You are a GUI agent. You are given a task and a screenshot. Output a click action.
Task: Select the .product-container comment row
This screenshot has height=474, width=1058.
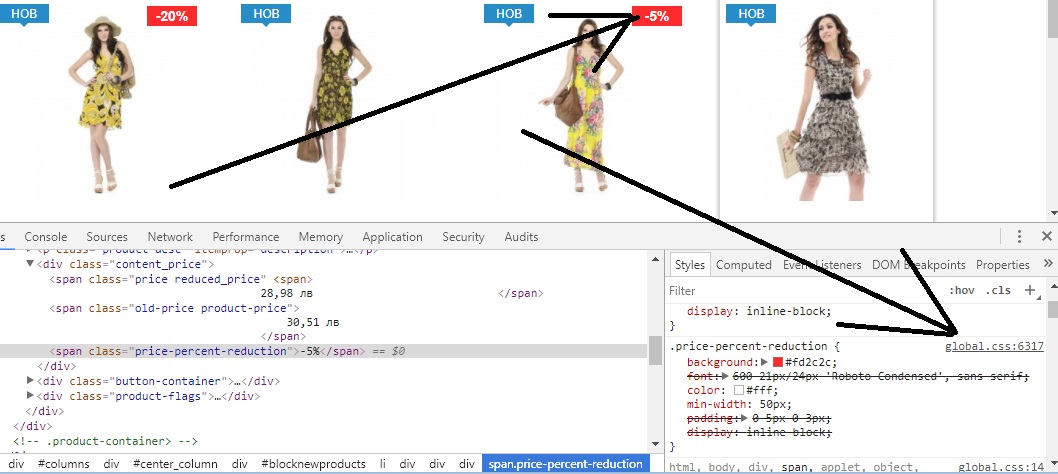tap(105, 441)
